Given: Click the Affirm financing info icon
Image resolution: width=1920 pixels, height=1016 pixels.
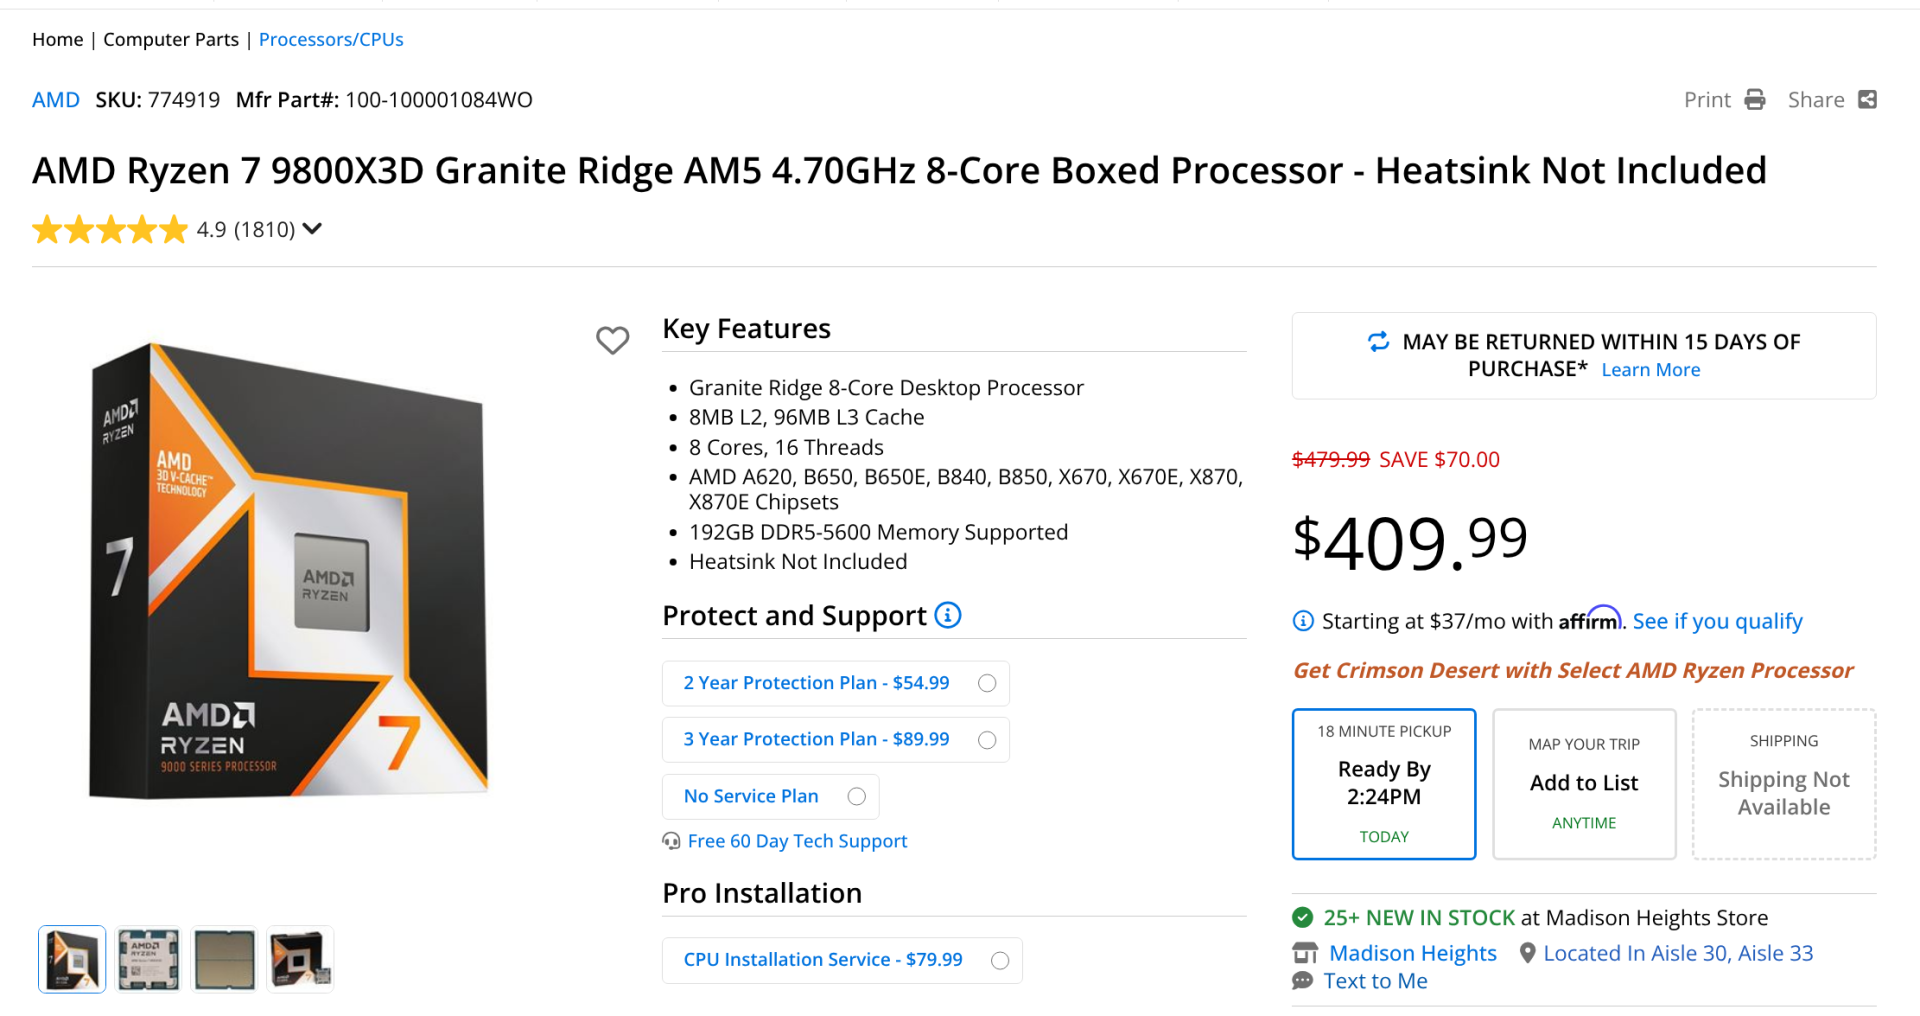Looking at the screenshot, I should (x=1303, y=621).
